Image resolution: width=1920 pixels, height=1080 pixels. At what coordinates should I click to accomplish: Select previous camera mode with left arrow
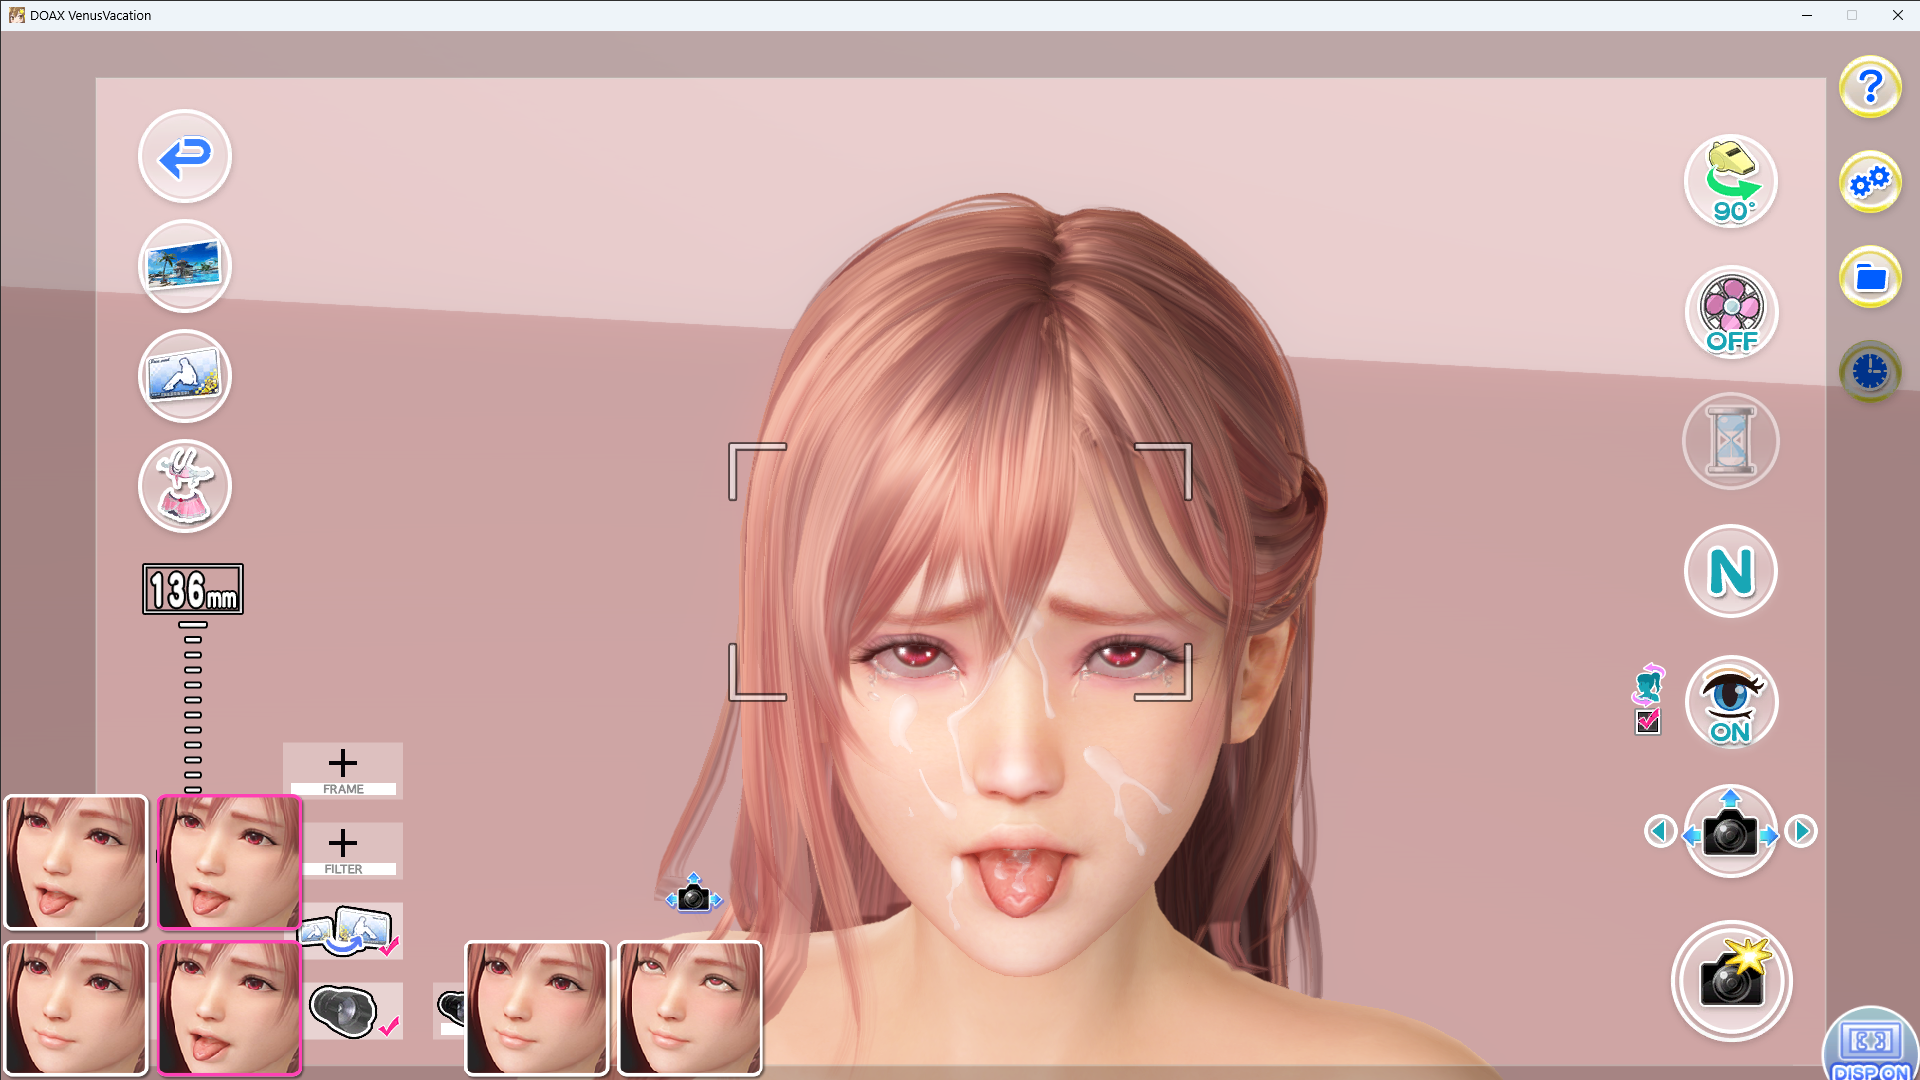click(1661, 831)
